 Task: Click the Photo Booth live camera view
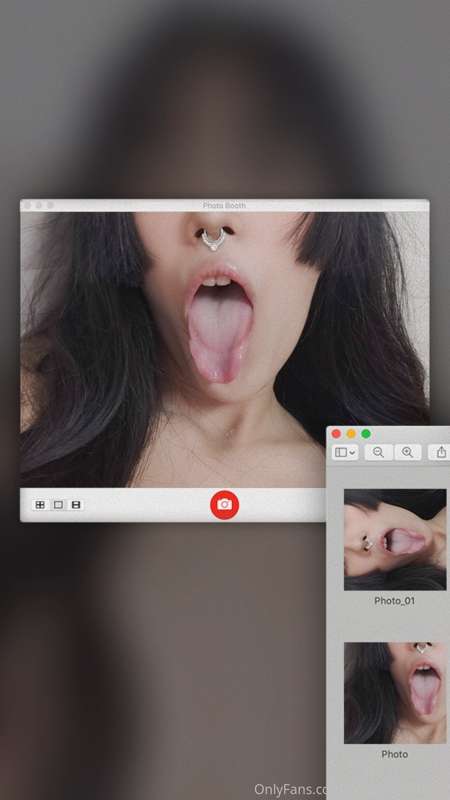(224, 349)
